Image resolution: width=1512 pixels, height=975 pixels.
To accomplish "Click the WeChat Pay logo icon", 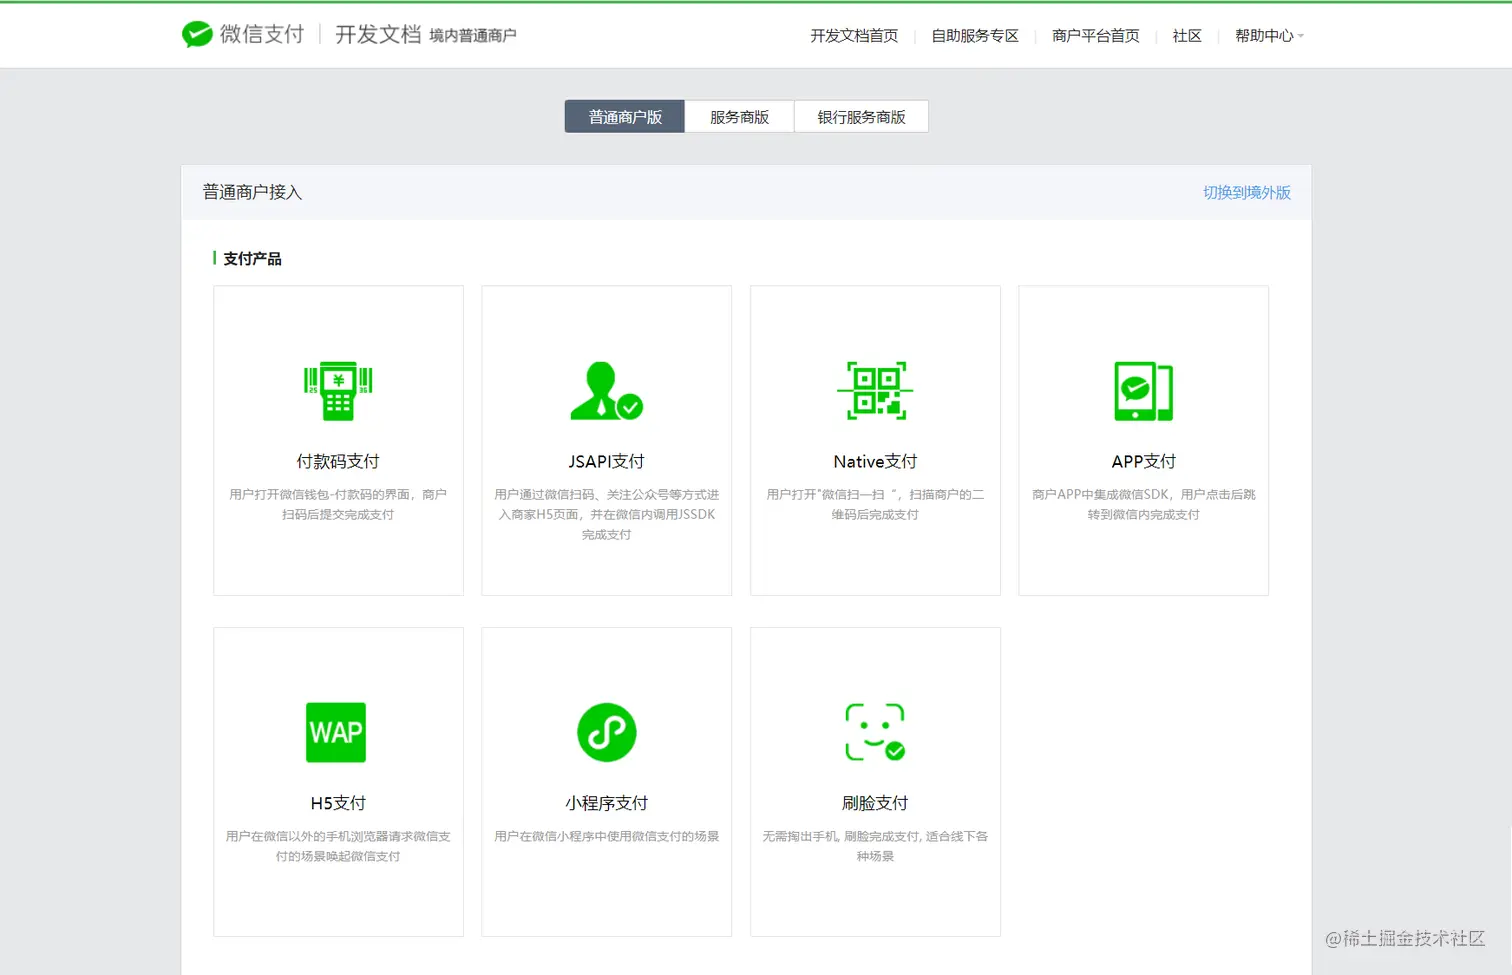I will point(197,34).
